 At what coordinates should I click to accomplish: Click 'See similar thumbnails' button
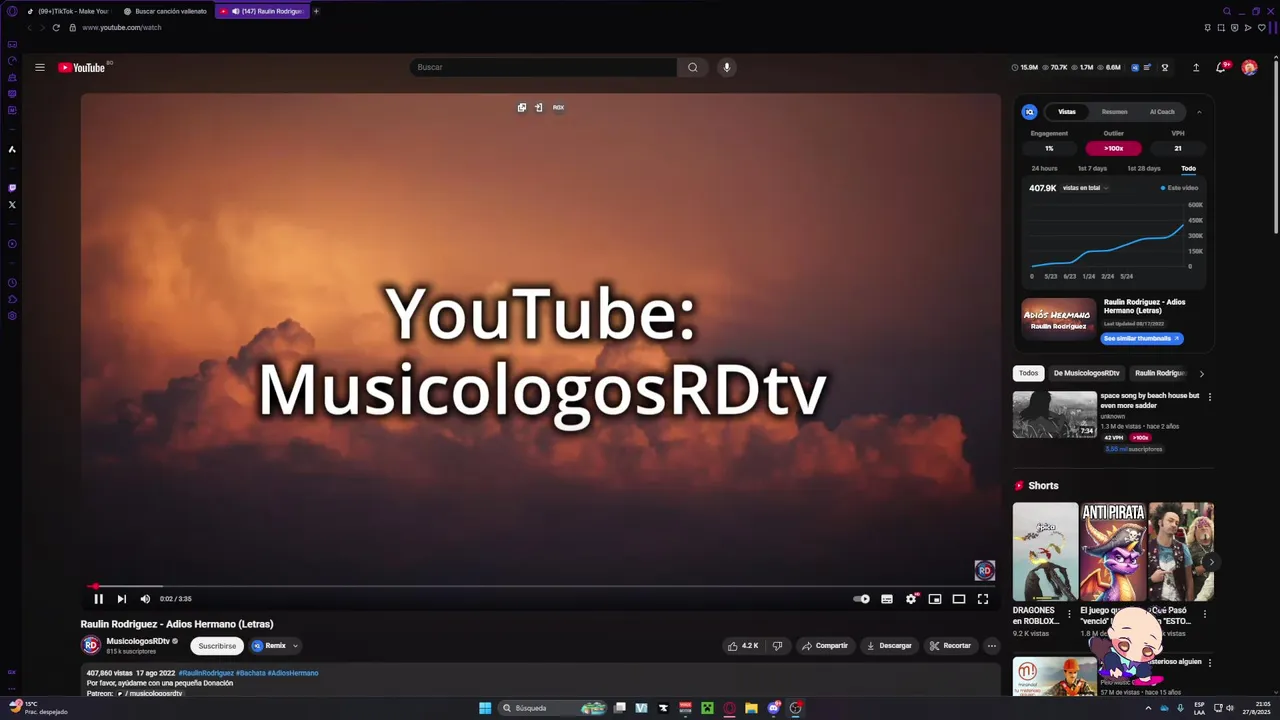click(1142, 339)
